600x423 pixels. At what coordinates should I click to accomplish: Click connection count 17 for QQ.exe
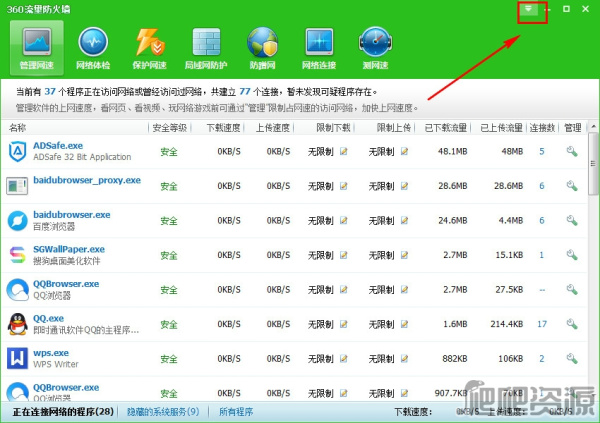point(542,324)
